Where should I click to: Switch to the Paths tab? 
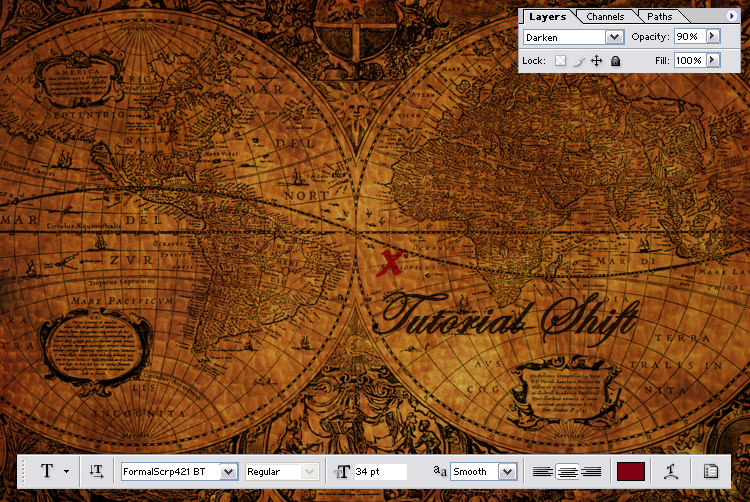tap(660, 16)
